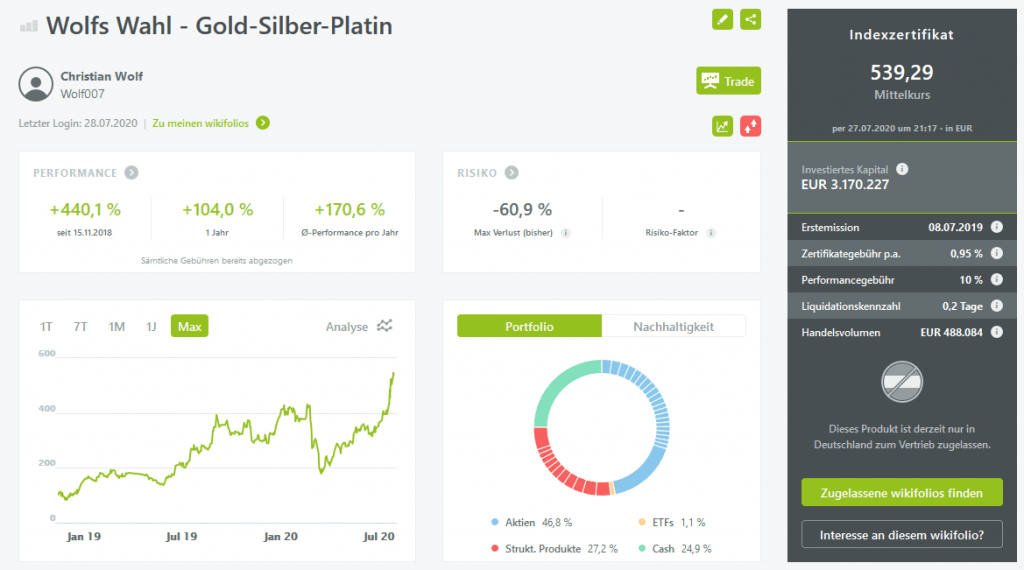
Task: Show info for Max Verlust
Action: coord(565,233)
